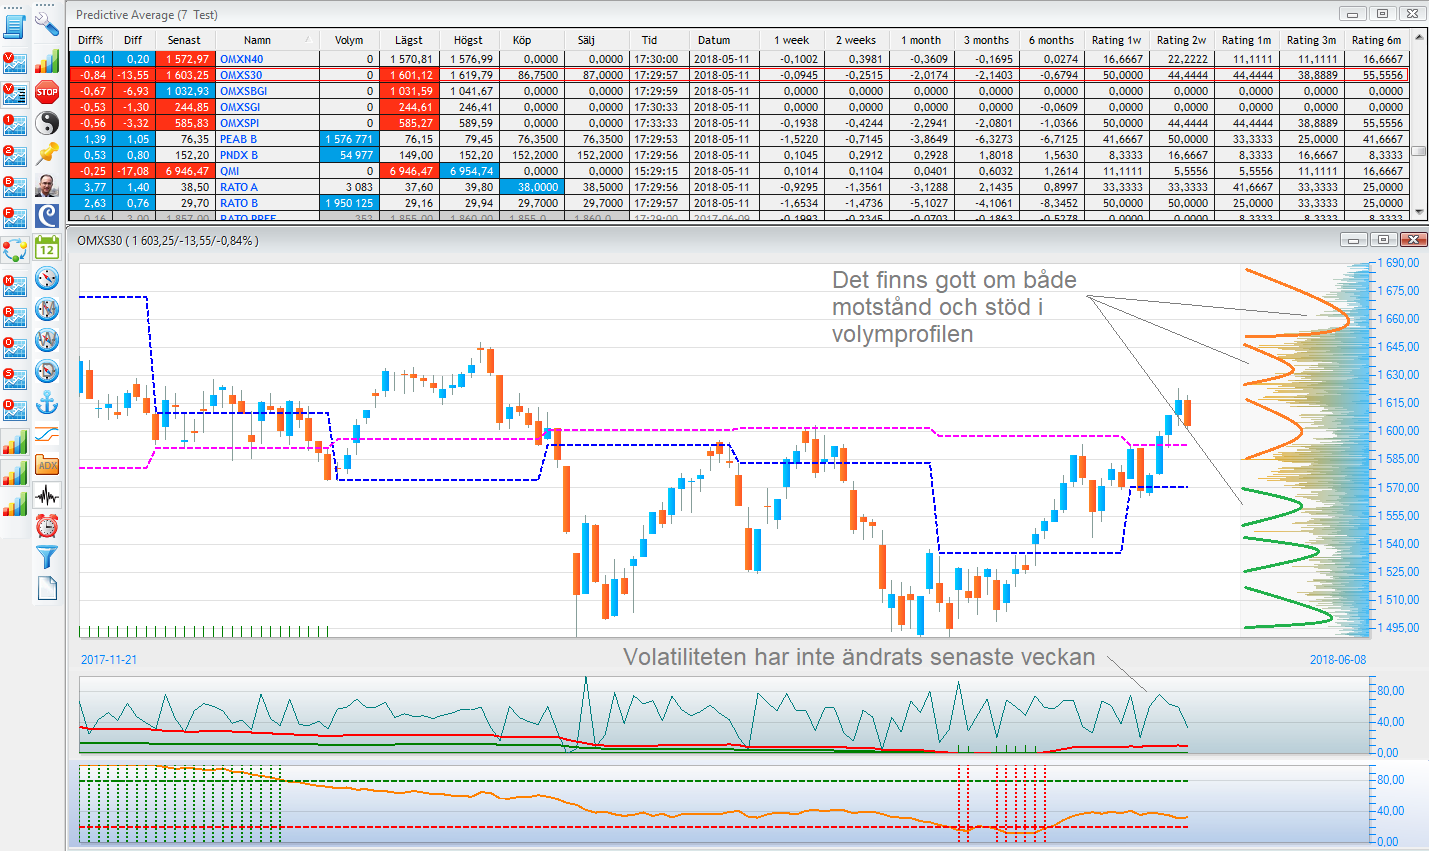Viewport: 1429px width, 851px height.
Task: Open the scroll document icon in sidebar
Action: coord(15,27)
